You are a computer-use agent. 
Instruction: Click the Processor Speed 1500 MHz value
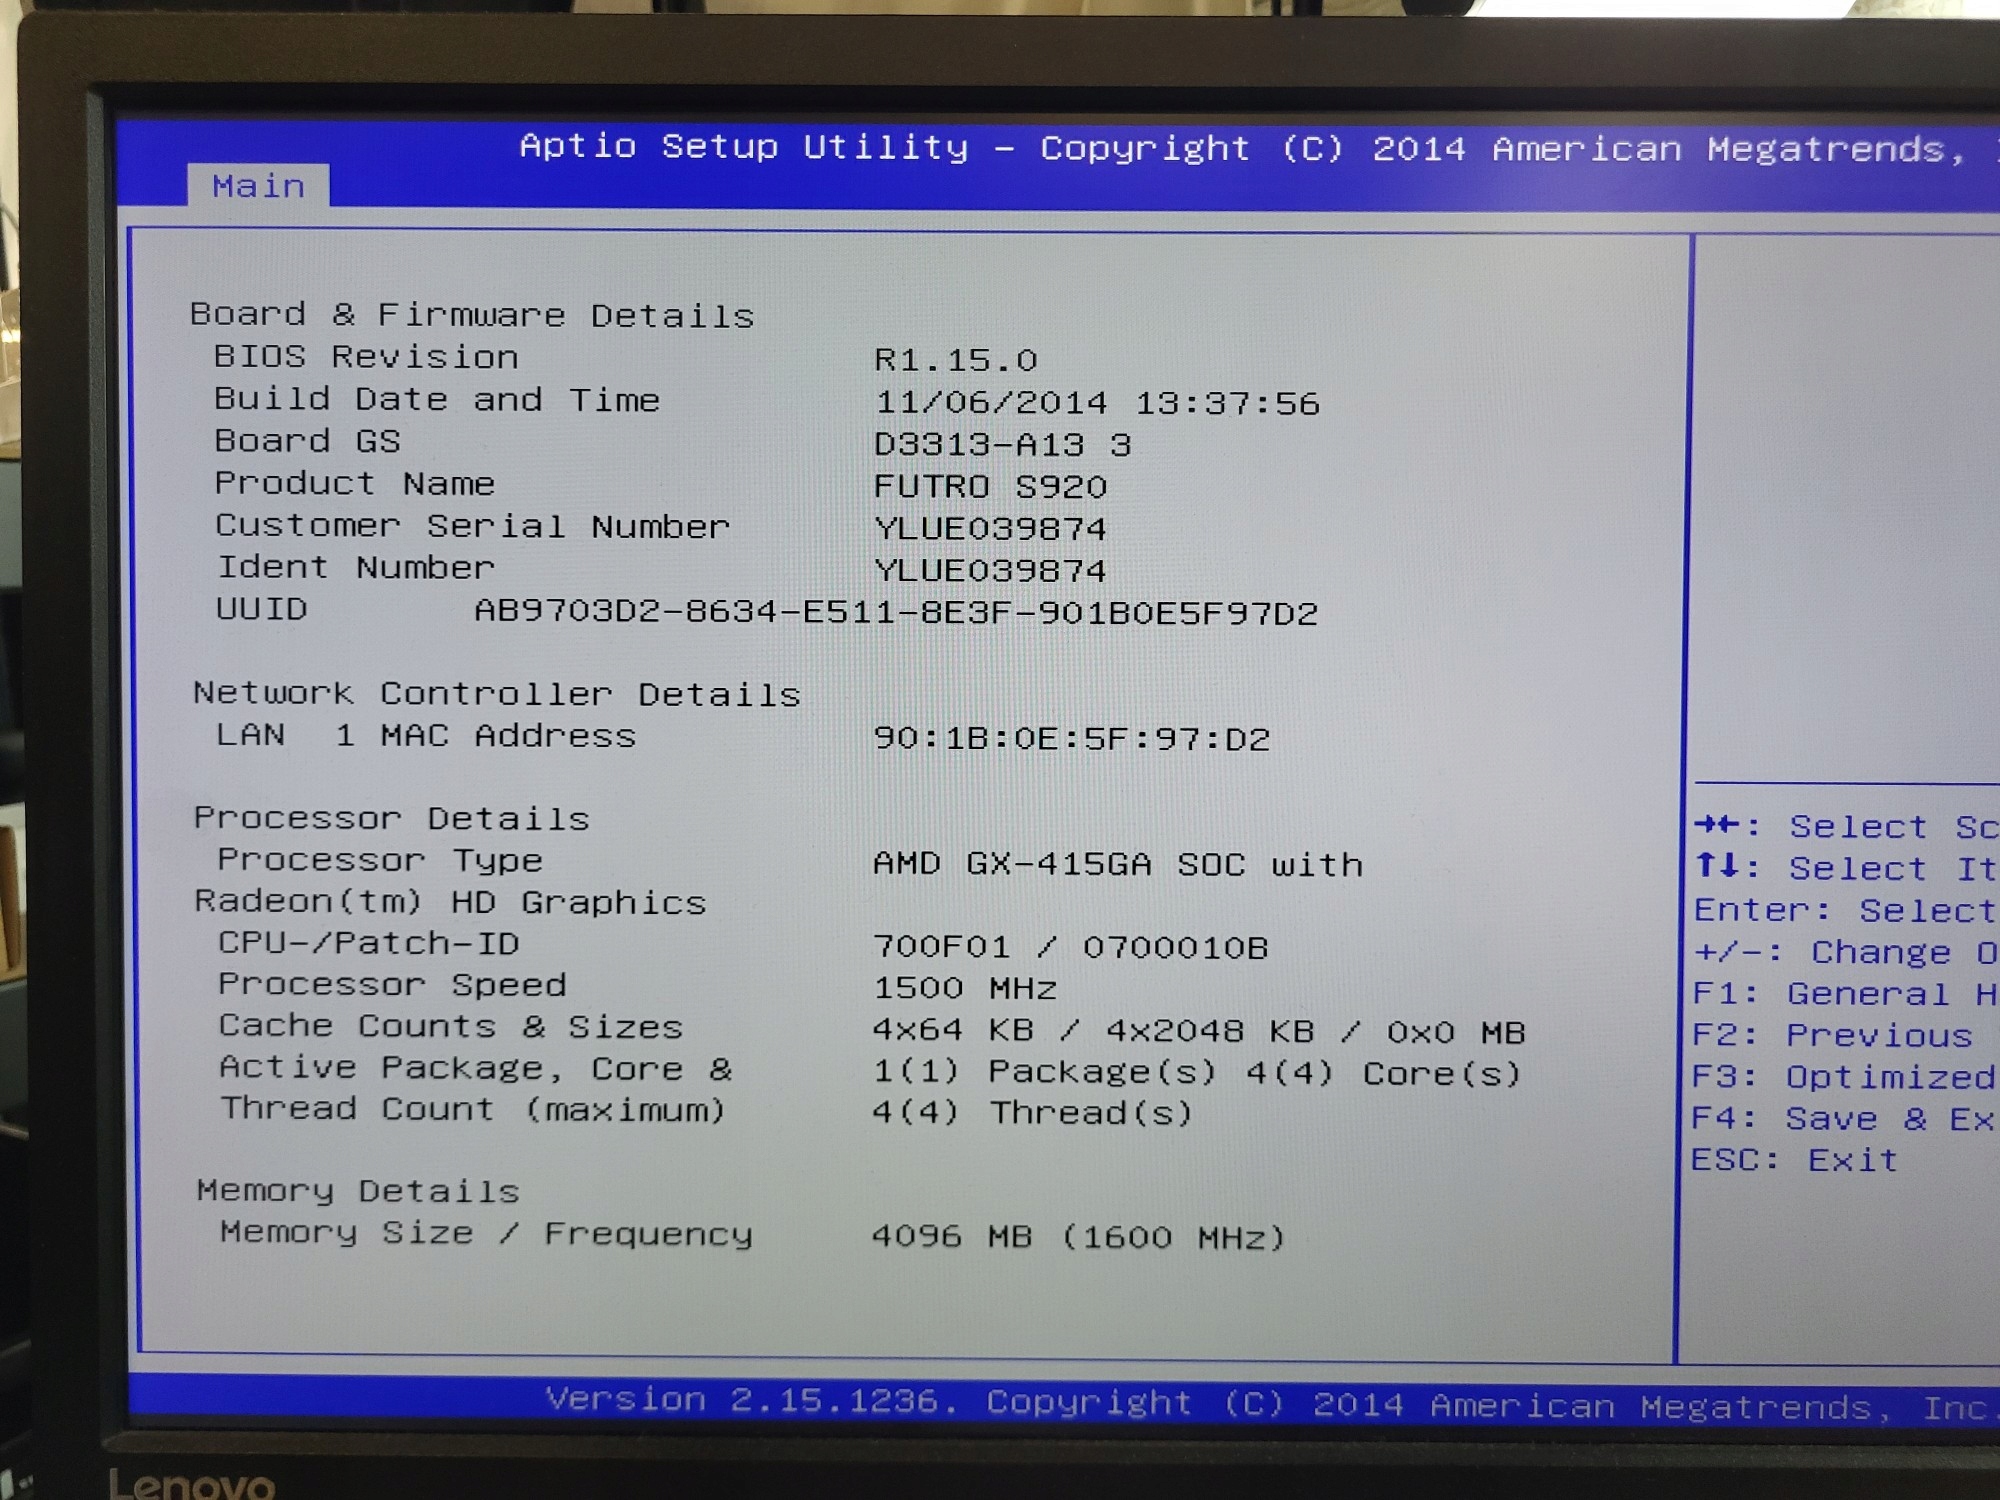coord(965,988)
